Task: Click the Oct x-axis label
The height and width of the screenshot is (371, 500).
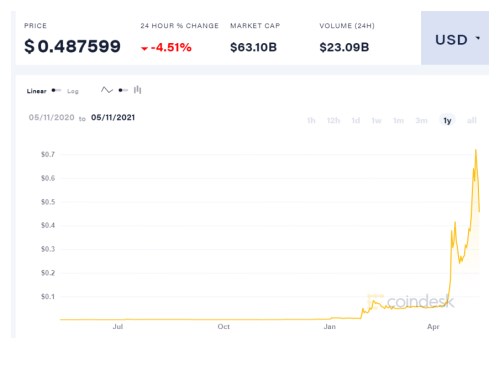Action: [x=224, y=327]
